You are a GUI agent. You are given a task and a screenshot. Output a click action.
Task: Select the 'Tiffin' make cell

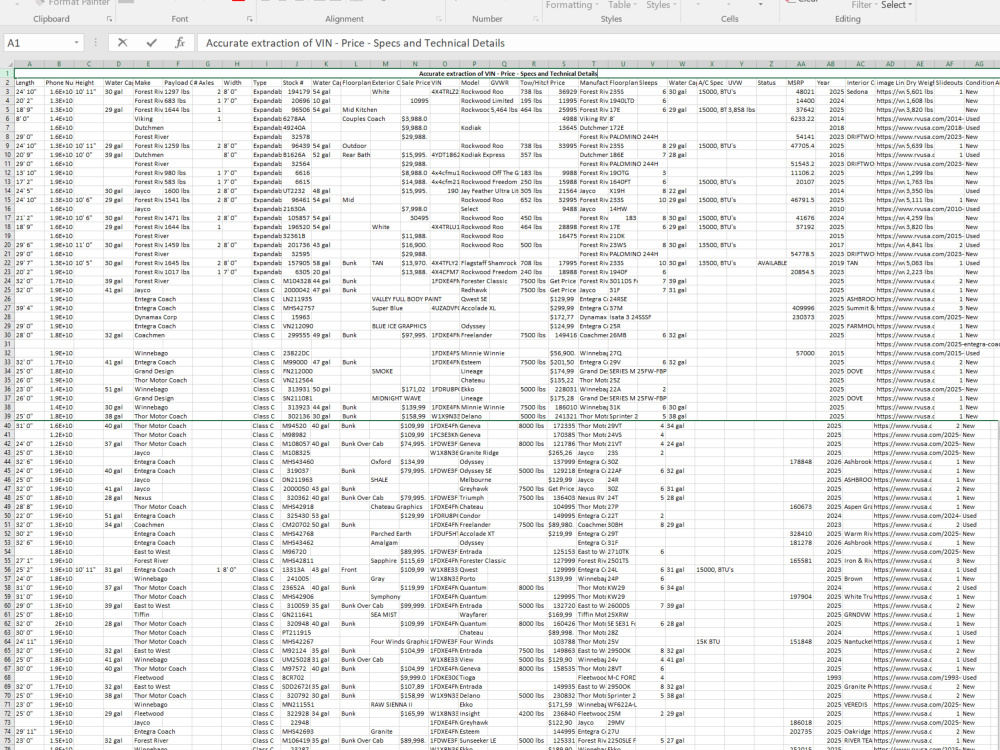pyautogui.click(x=148, y=615)
